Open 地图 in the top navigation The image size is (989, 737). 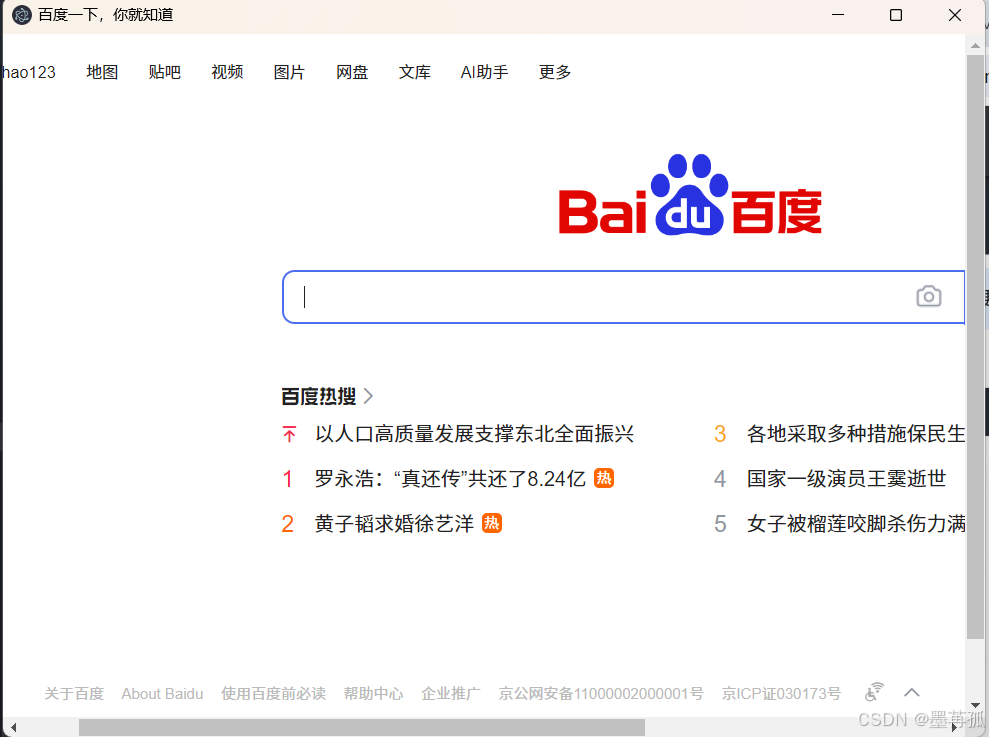[x=102, y=72]
